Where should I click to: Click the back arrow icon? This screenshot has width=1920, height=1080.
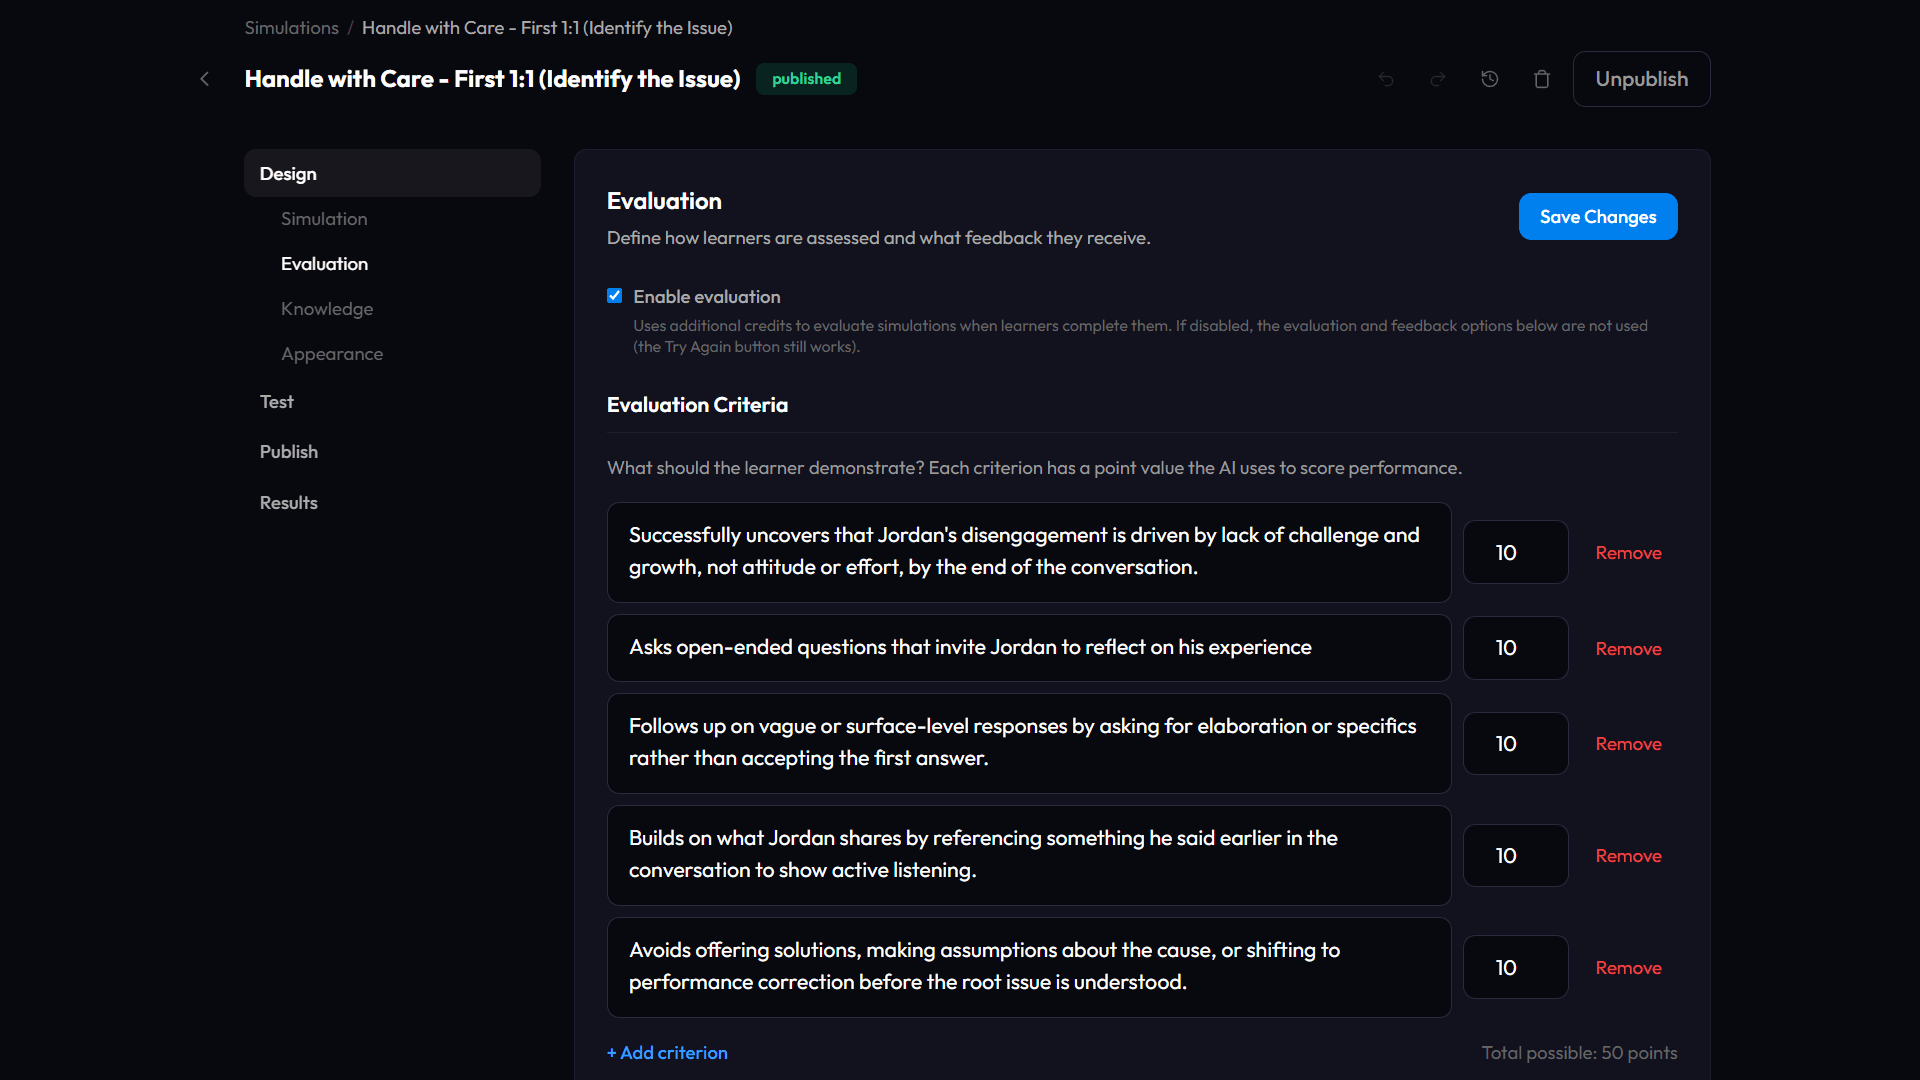coord(205,79)
